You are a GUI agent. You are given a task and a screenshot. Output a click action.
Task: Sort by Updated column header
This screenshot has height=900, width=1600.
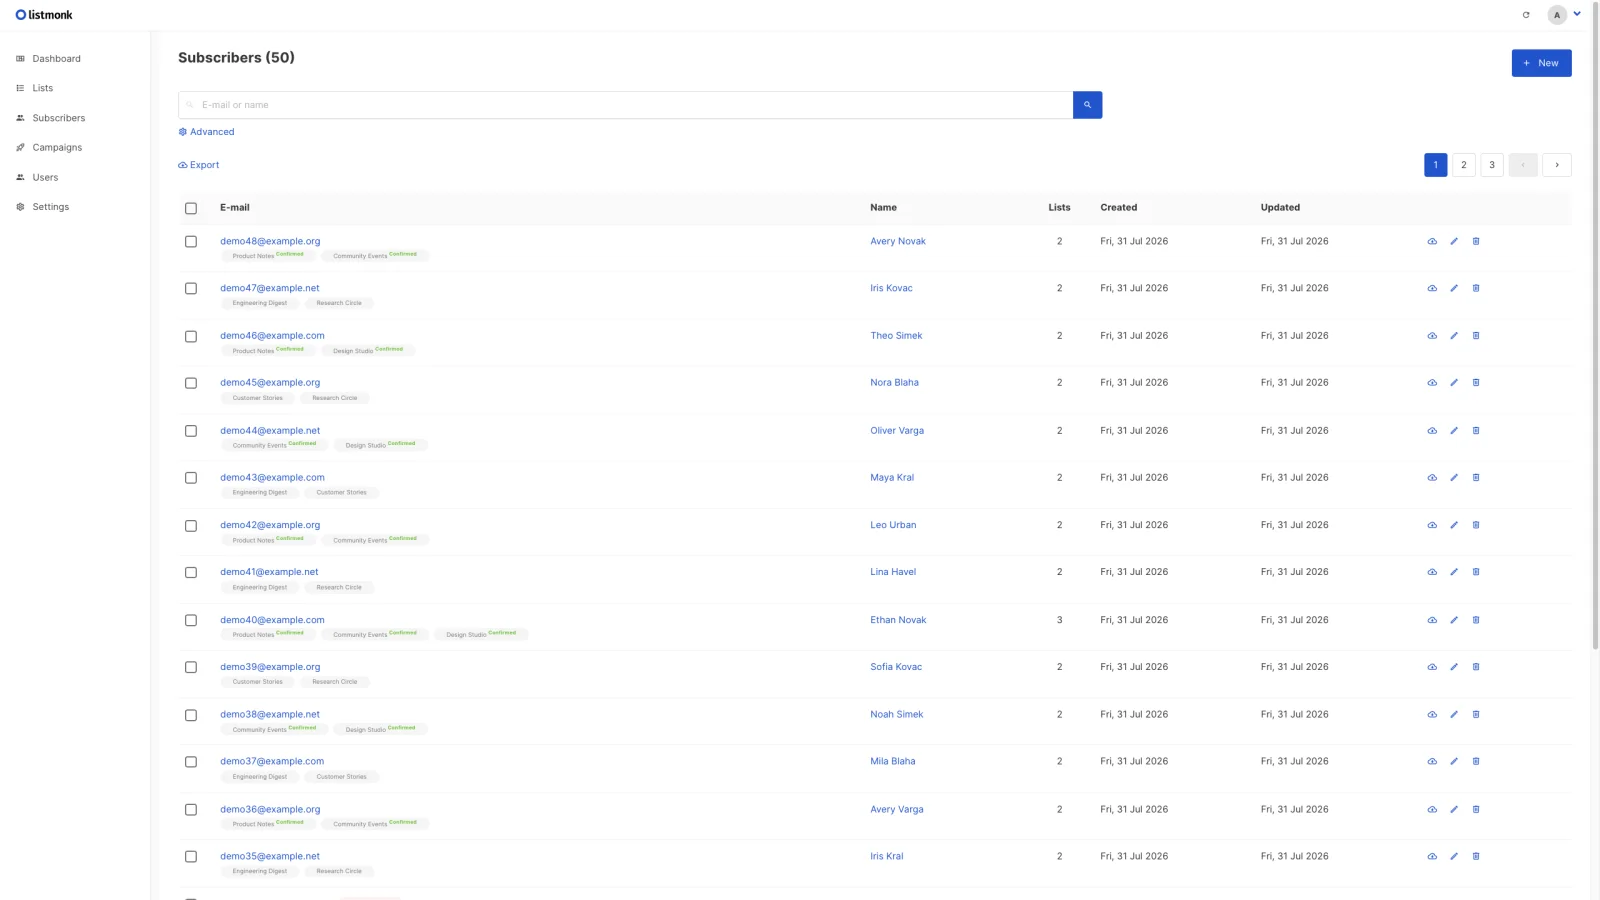(1280, 208)
